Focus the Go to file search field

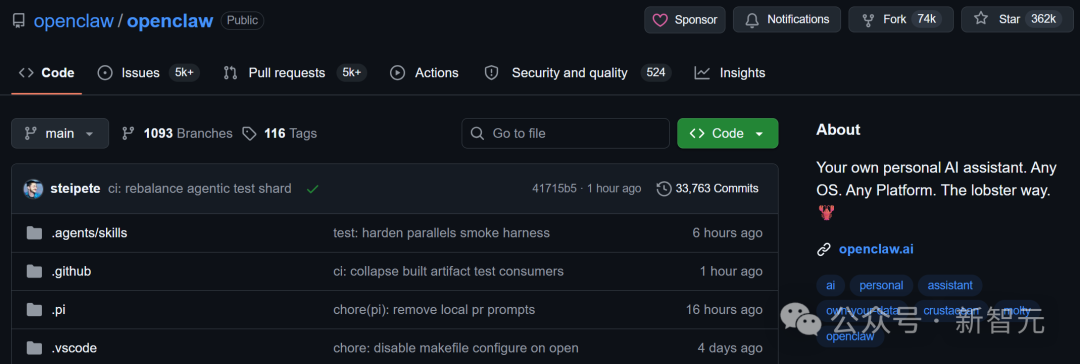click(565, 133)
